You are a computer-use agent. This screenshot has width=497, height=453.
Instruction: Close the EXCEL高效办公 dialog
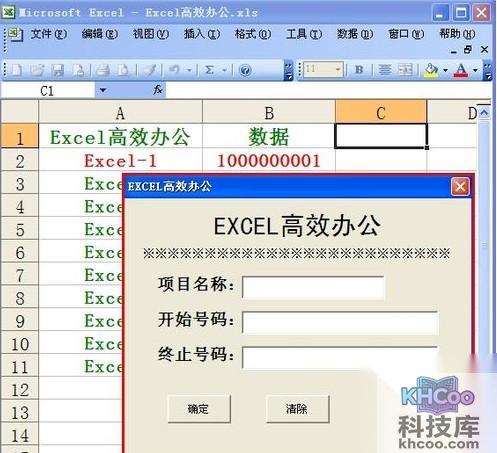[x=460, y=186]
